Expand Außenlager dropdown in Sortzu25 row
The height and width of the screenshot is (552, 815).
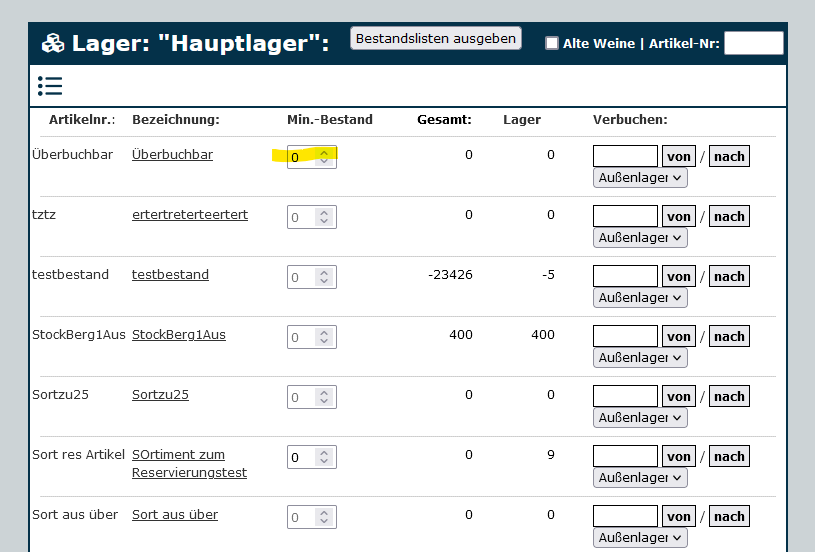point(640,418)
